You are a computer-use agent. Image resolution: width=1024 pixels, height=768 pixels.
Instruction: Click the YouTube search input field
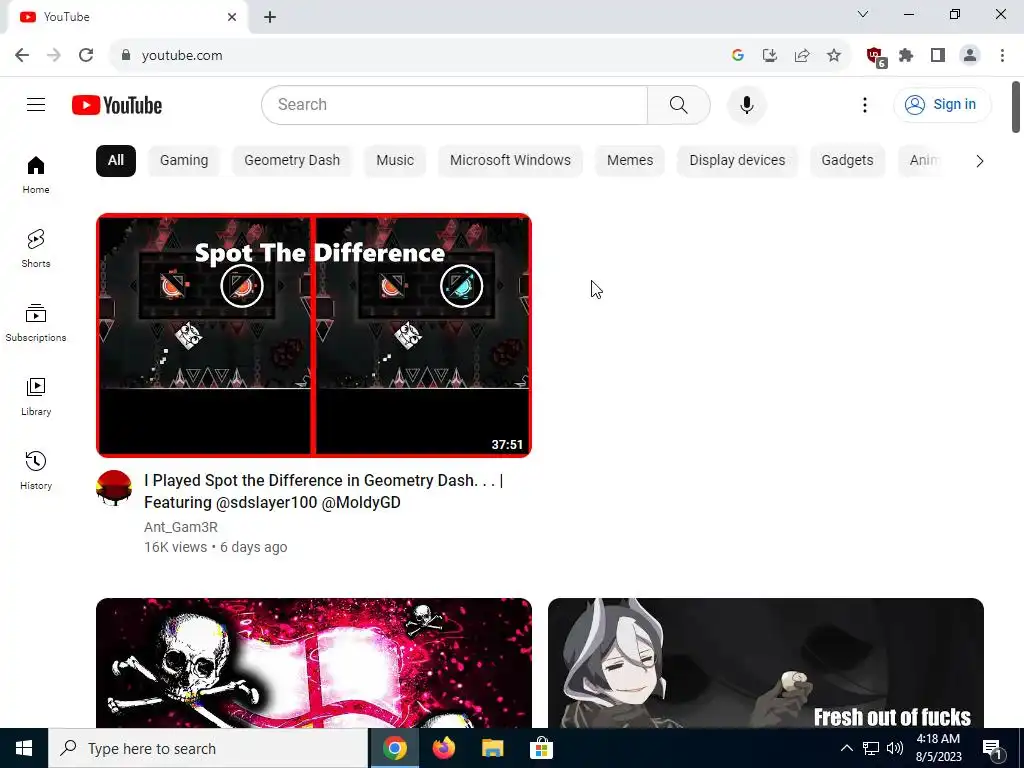coord(455,104)
